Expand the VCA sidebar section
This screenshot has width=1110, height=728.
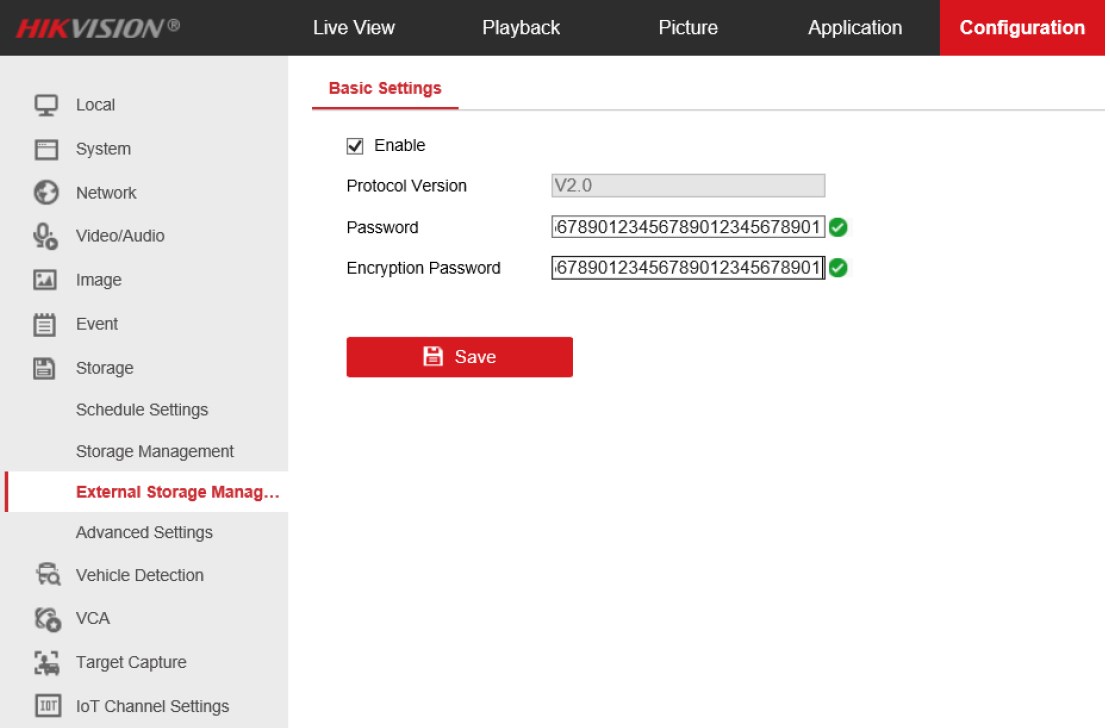[x=92, y=618]
